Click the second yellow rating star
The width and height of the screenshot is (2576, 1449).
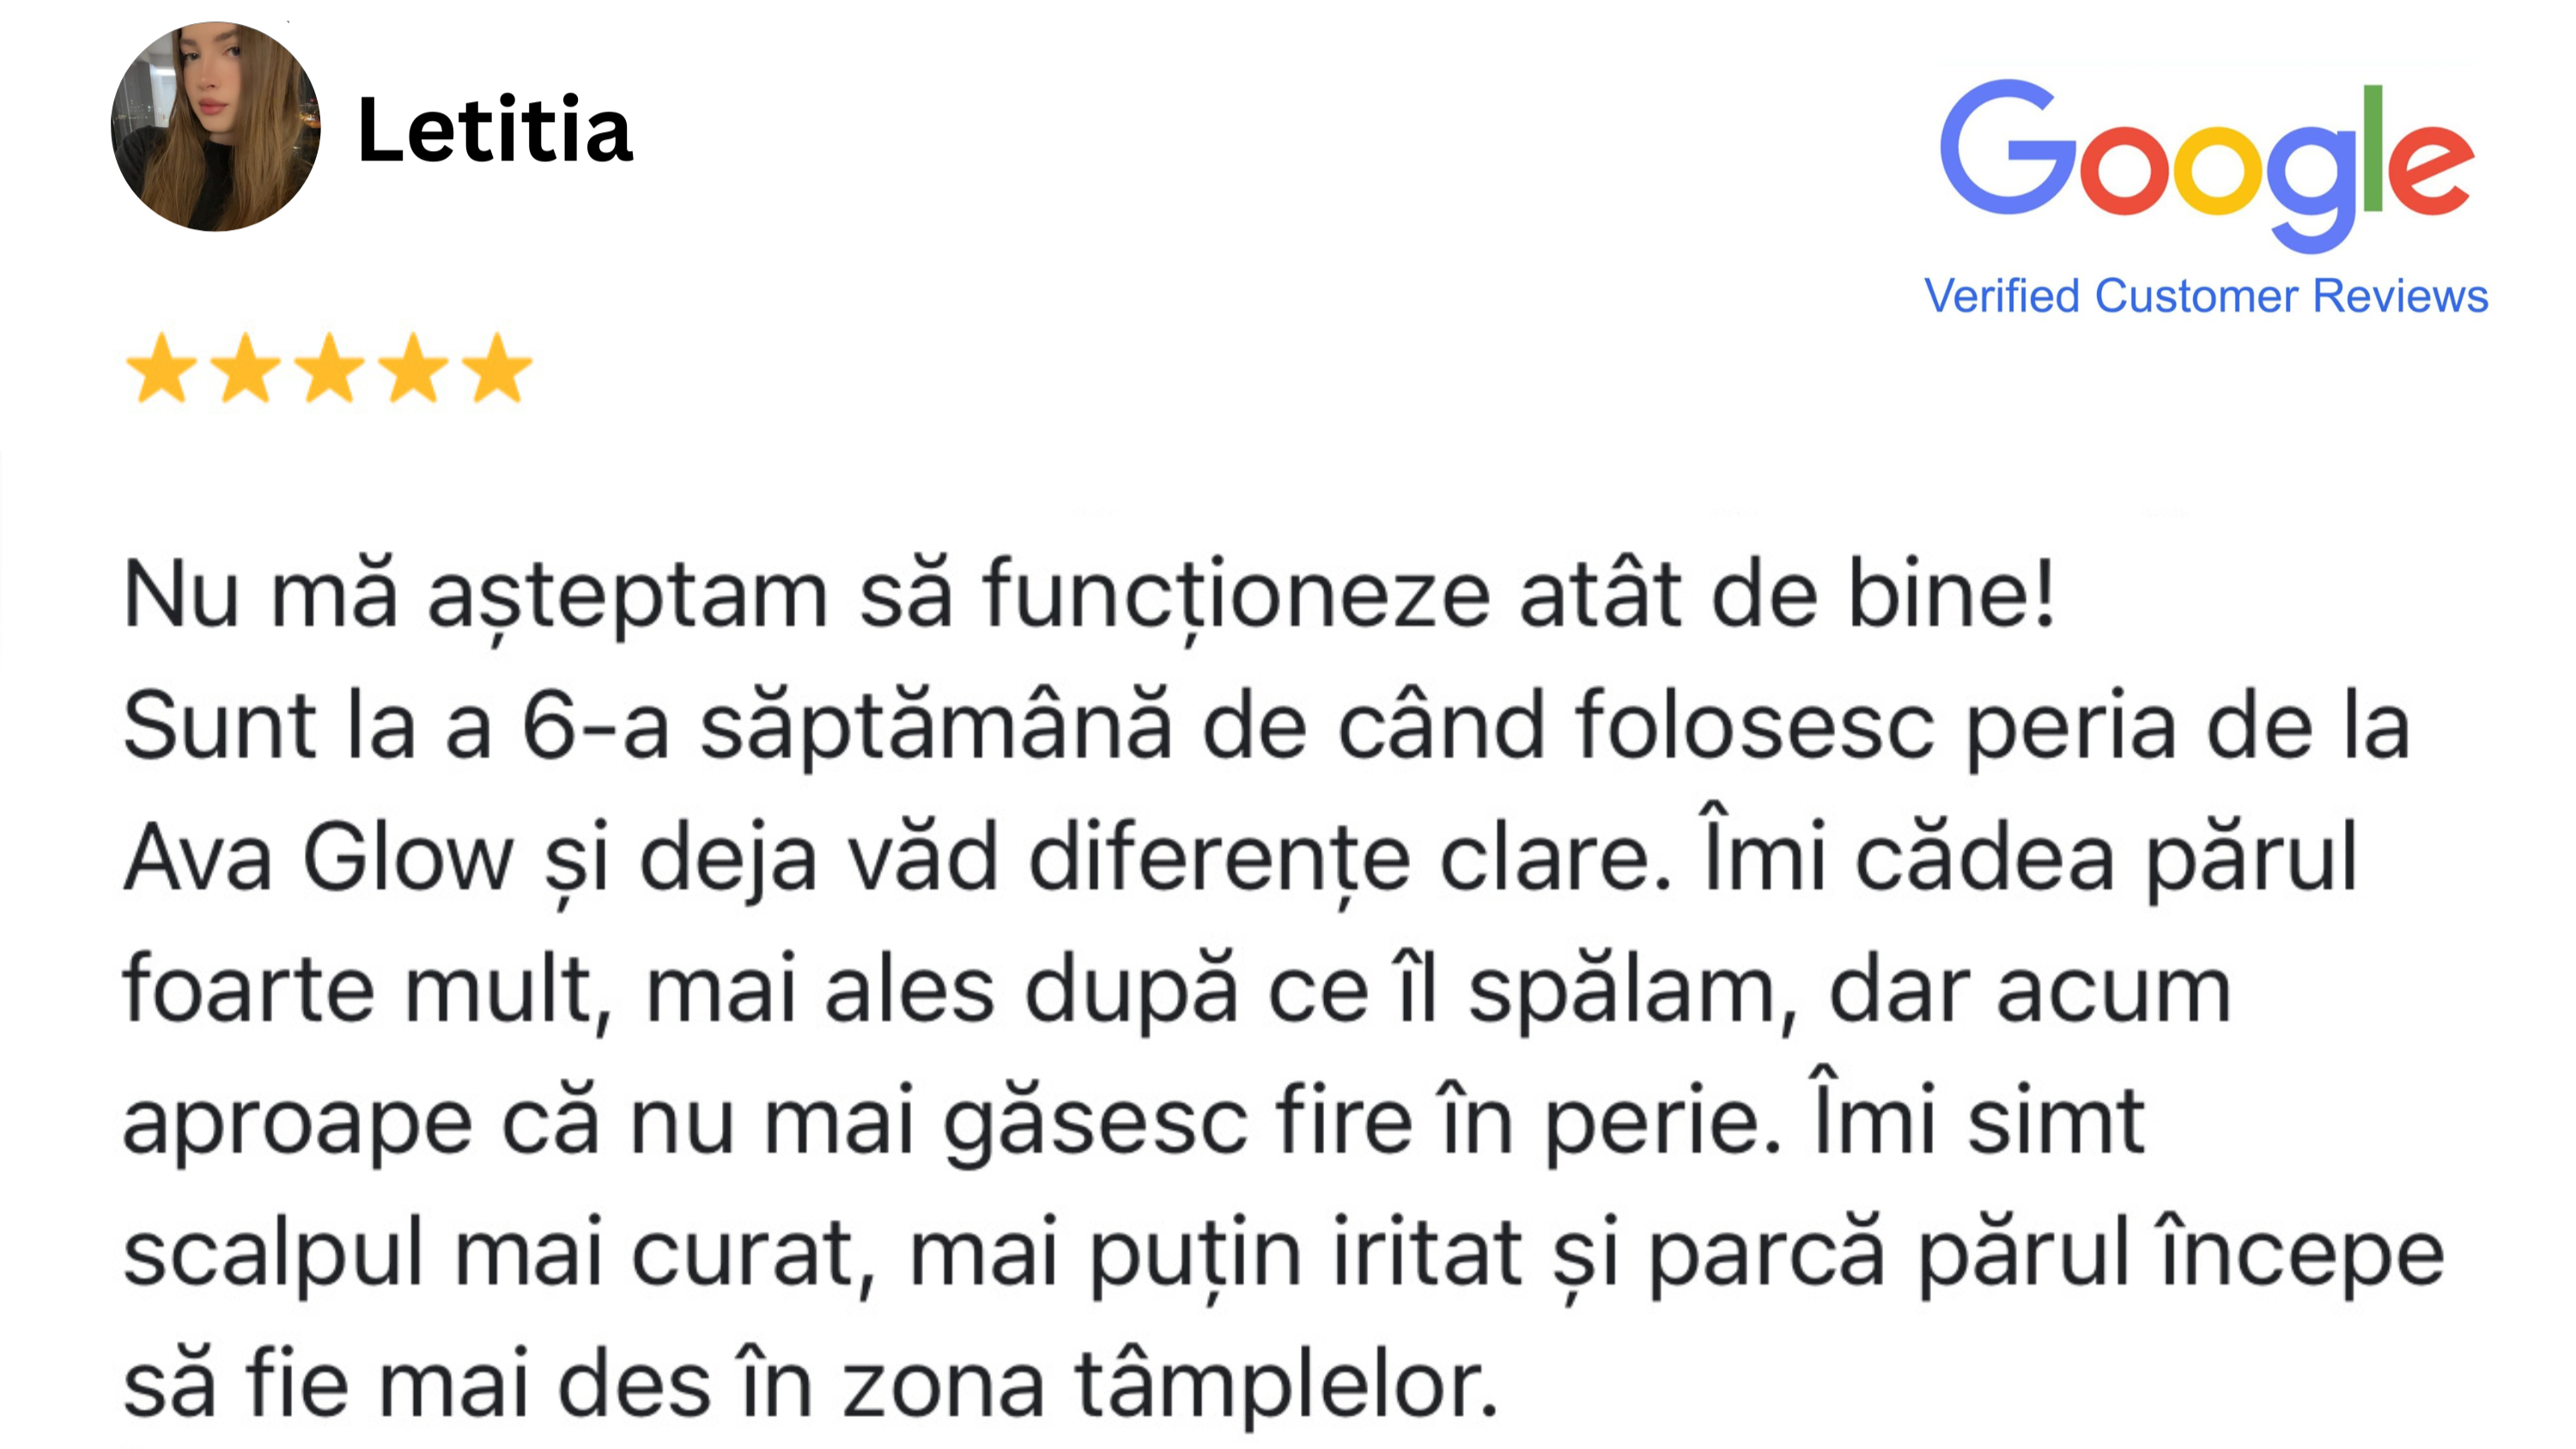[x=245, y=369]
